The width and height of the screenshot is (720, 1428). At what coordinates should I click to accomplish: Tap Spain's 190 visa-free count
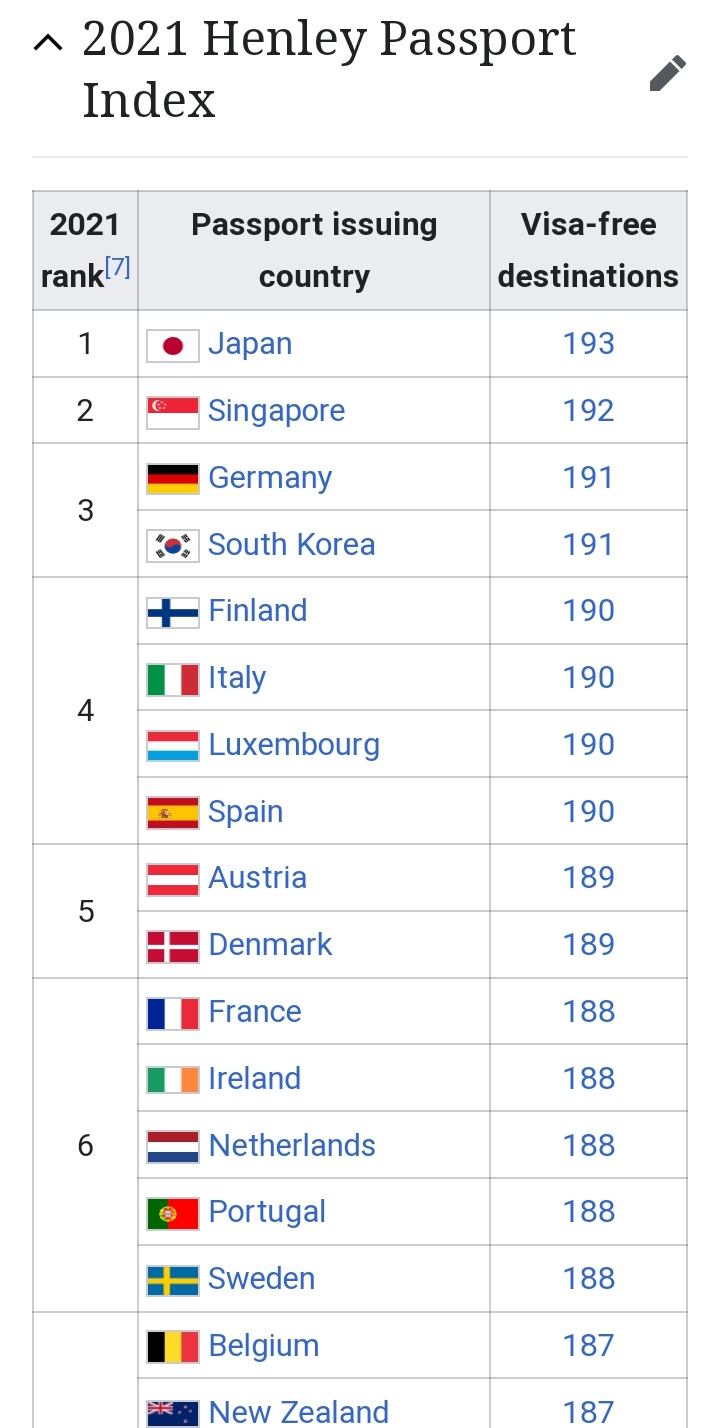pyautogui.click(x=588, y=812)
